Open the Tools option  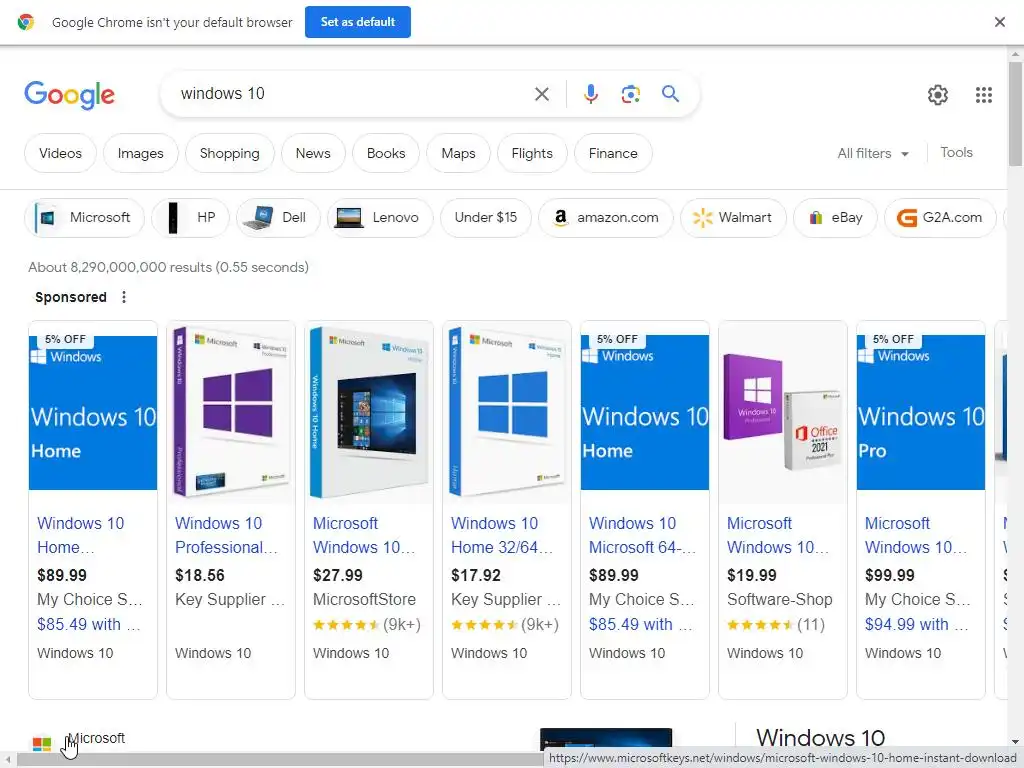coord(956,153)
